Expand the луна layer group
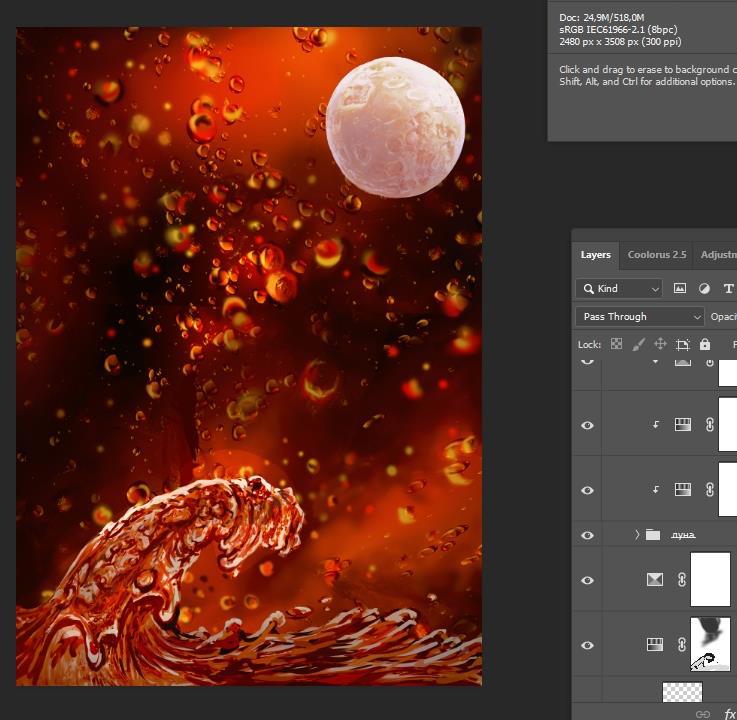Screen dimensions: 737x720 click(x=637, y=535)
